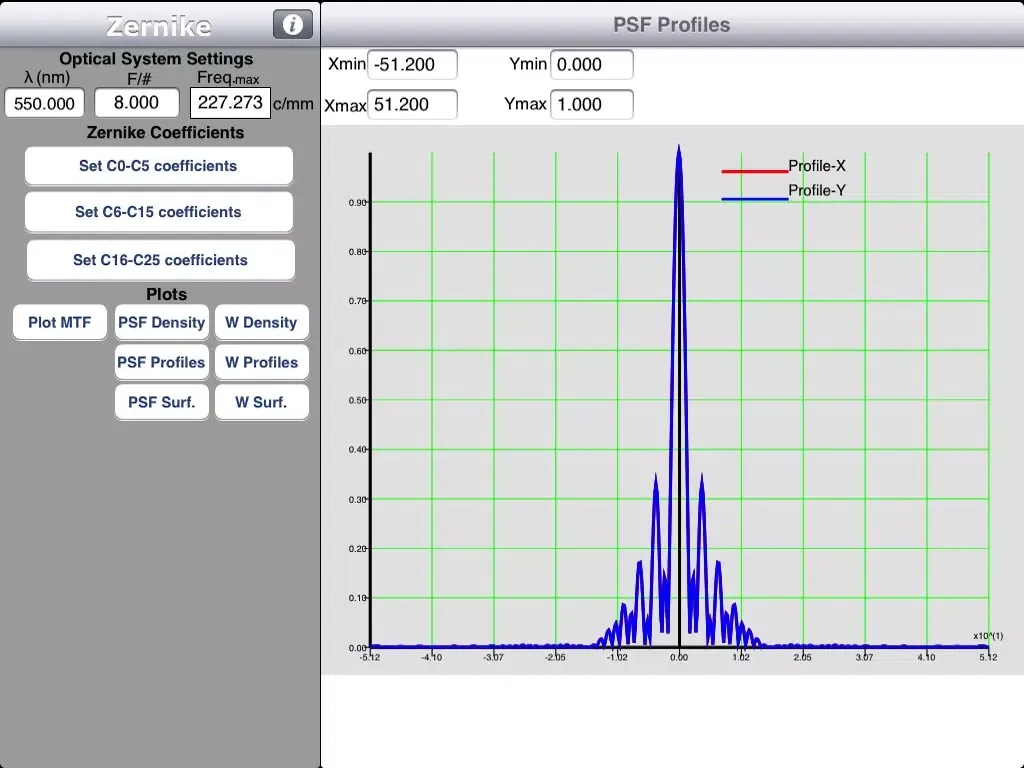
Task: Edit the Ymin field showing 0.000
Action: [592, 64]
